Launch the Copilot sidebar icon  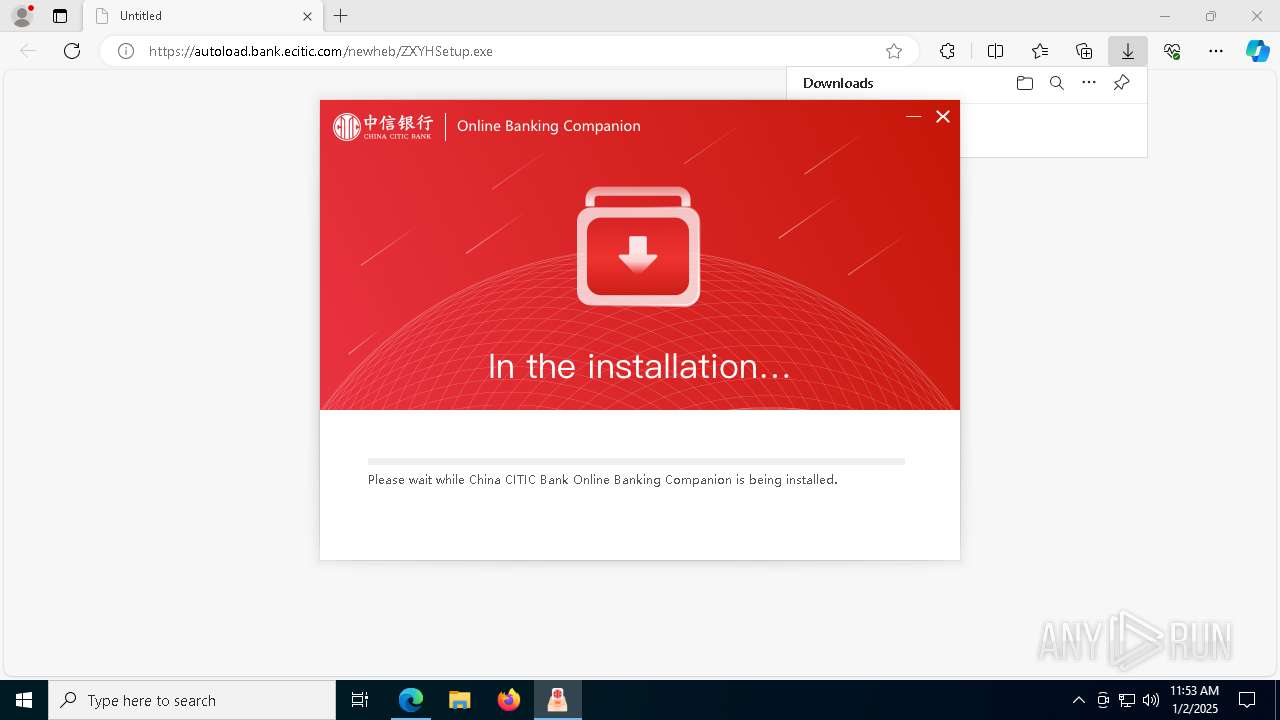pos(1258,51)
